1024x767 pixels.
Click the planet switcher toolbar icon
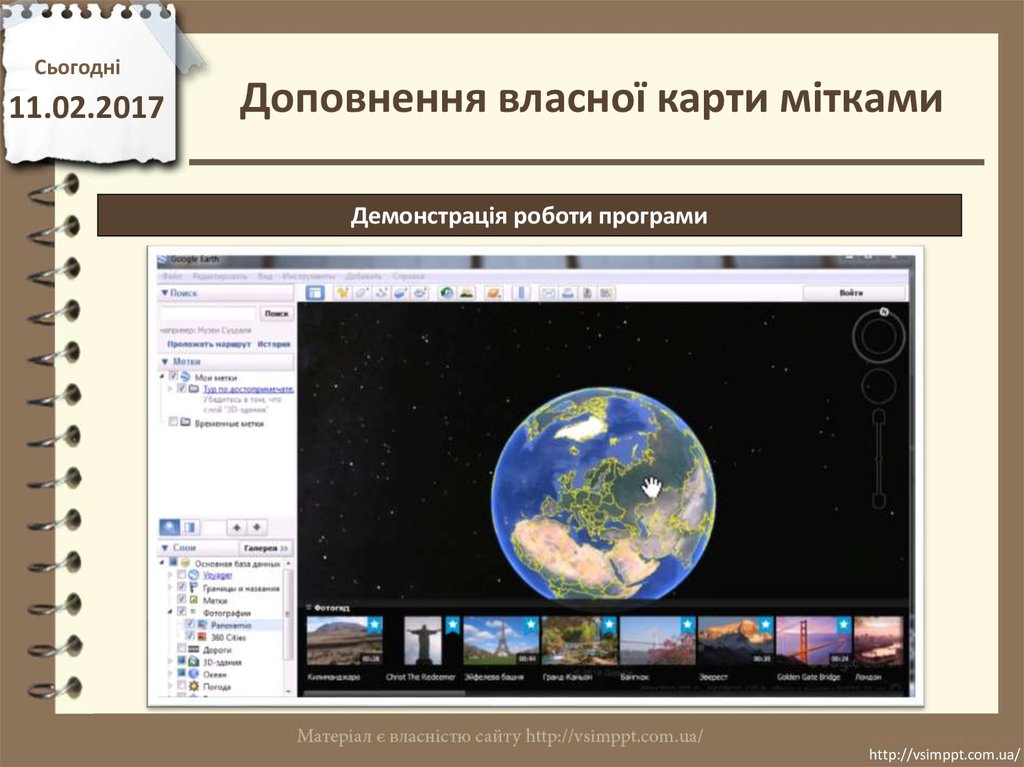click(493, 293)
